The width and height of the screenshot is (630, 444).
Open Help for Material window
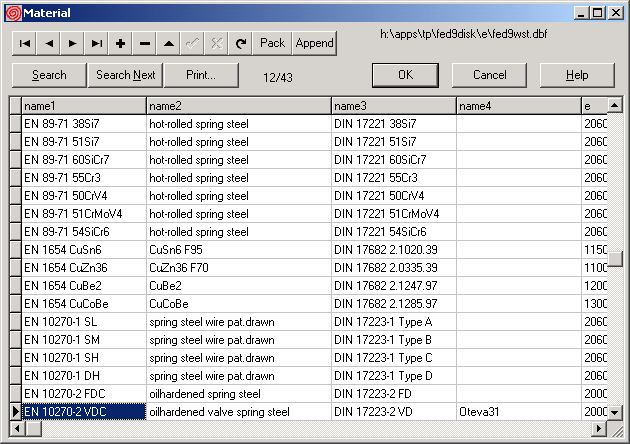click(x=577, y=75)
